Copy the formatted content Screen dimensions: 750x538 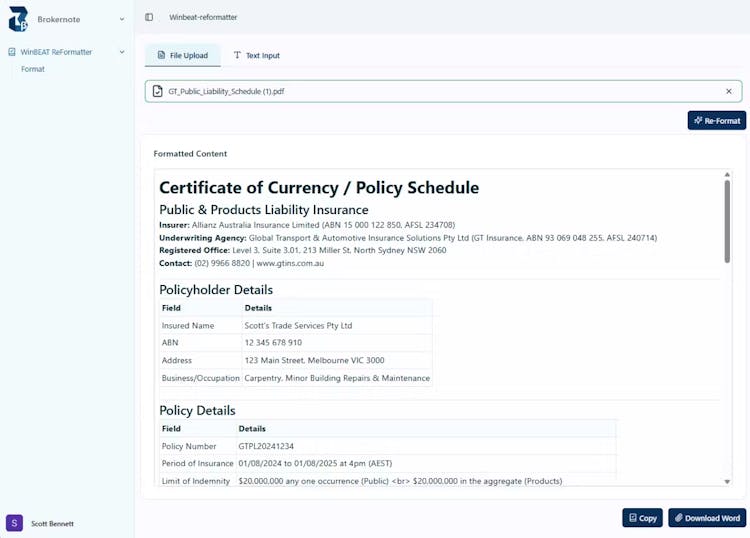642,518
